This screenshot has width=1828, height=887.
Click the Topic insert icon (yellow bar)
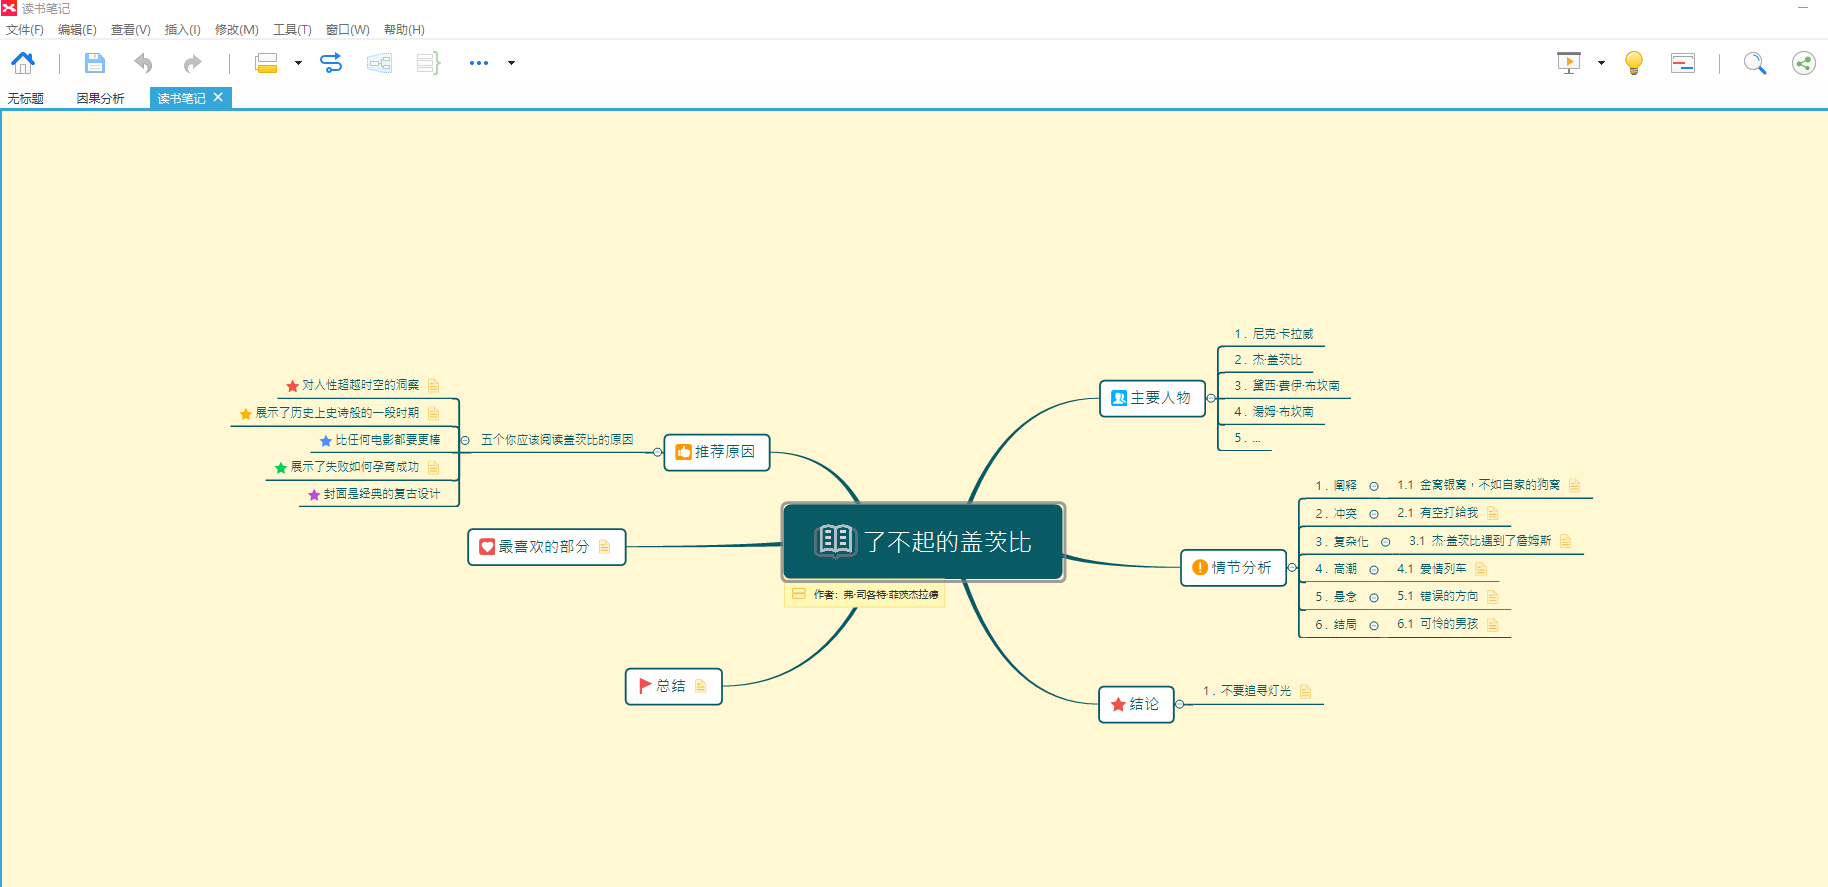click(266, 63)
